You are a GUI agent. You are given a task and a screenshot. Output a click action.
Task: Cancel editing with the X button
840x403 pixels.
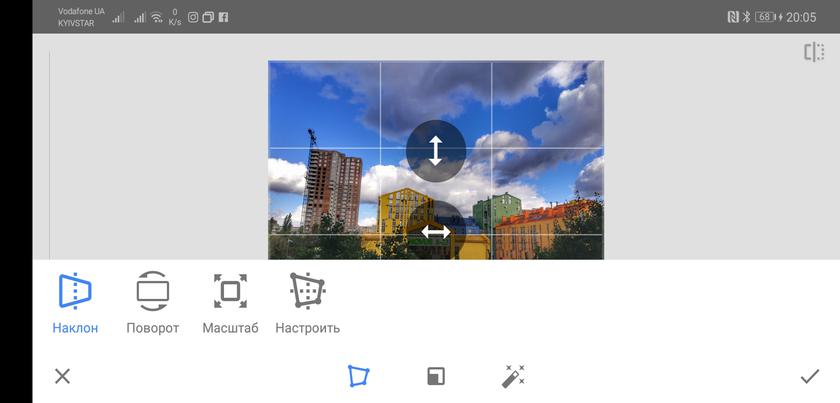[x=62, y=376]
